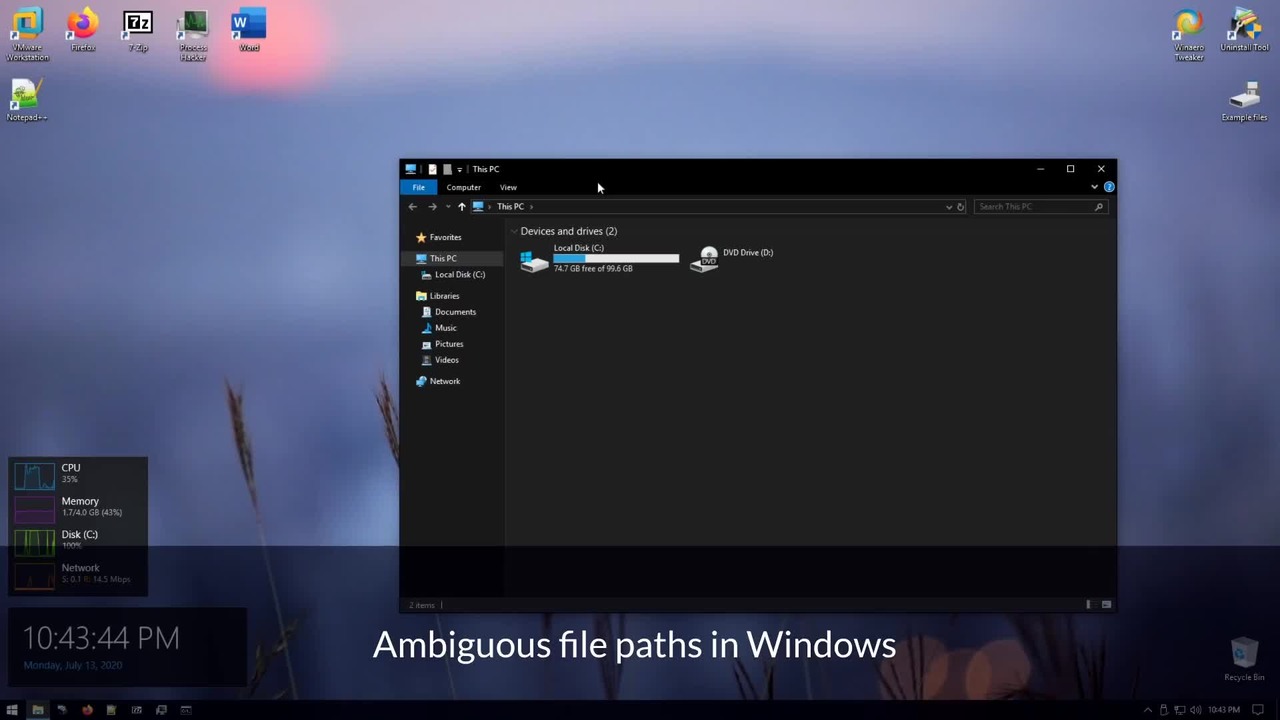Image resolution: width=1280 pixels, height=720 pixels.
Task: Open the address bar history dropdown
Action: click(x=948, y=207)
